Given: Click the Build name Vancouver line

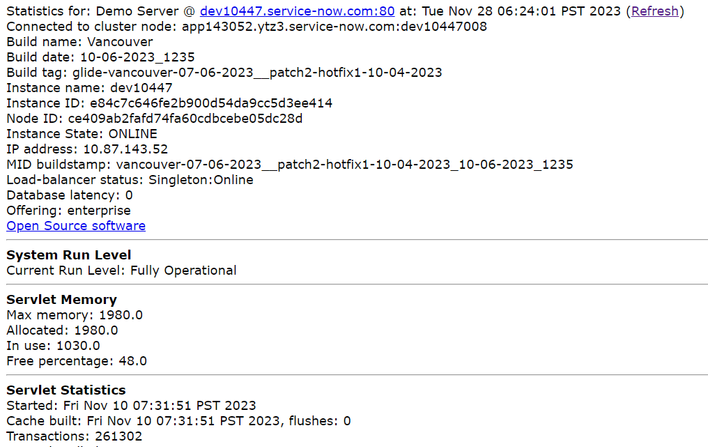Looking at the screenshot, I should click(79, 42).
